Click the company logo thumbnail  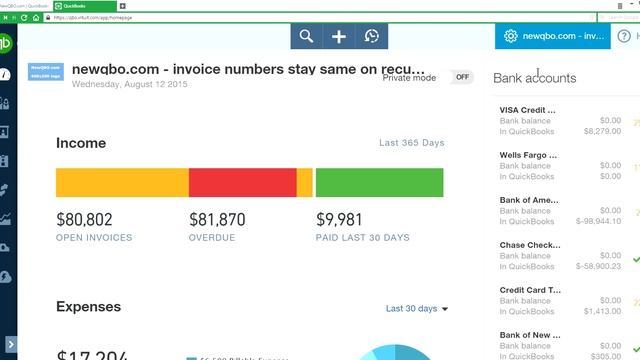46,71
